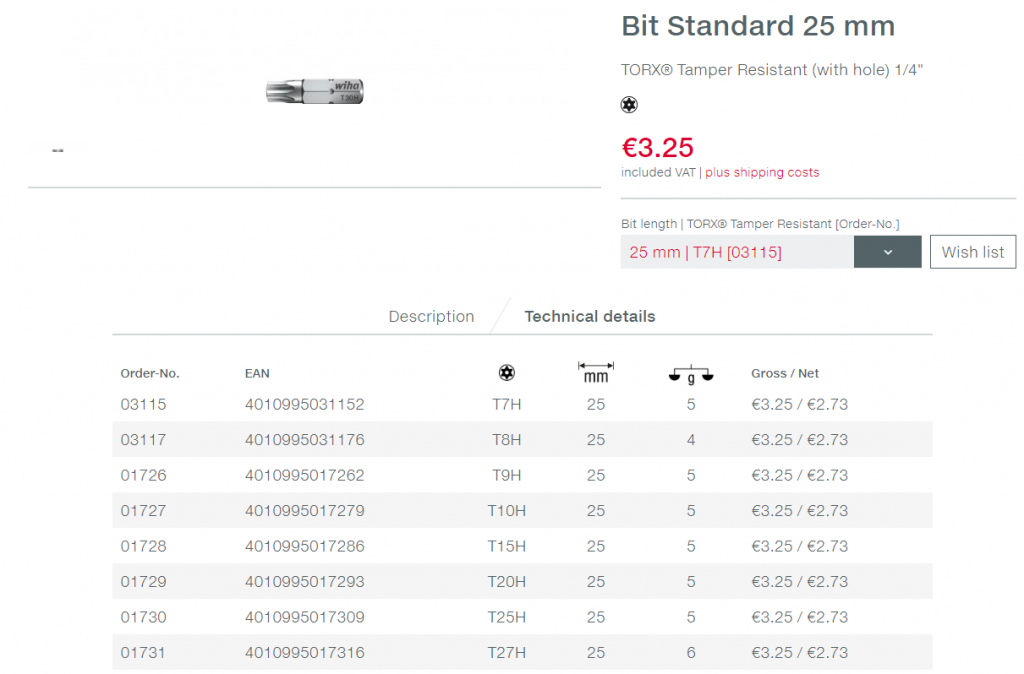Click EAN 4010995017309 for T25H
1024x674 pixels.
click(304, 617)
